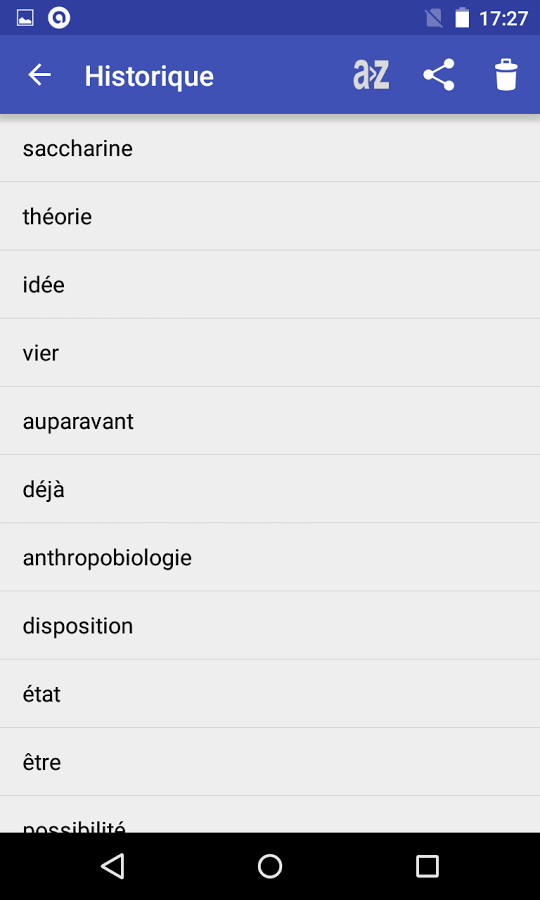Tap the Android back navigation triangle
540x900 pixels.
click(x=112, y=866)
